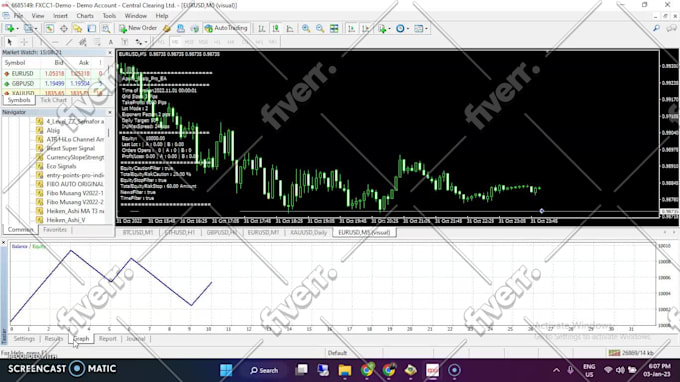Viewport: 680px width, 382px height.
Task: Click the Default profile in status bar
Action: 337,353
